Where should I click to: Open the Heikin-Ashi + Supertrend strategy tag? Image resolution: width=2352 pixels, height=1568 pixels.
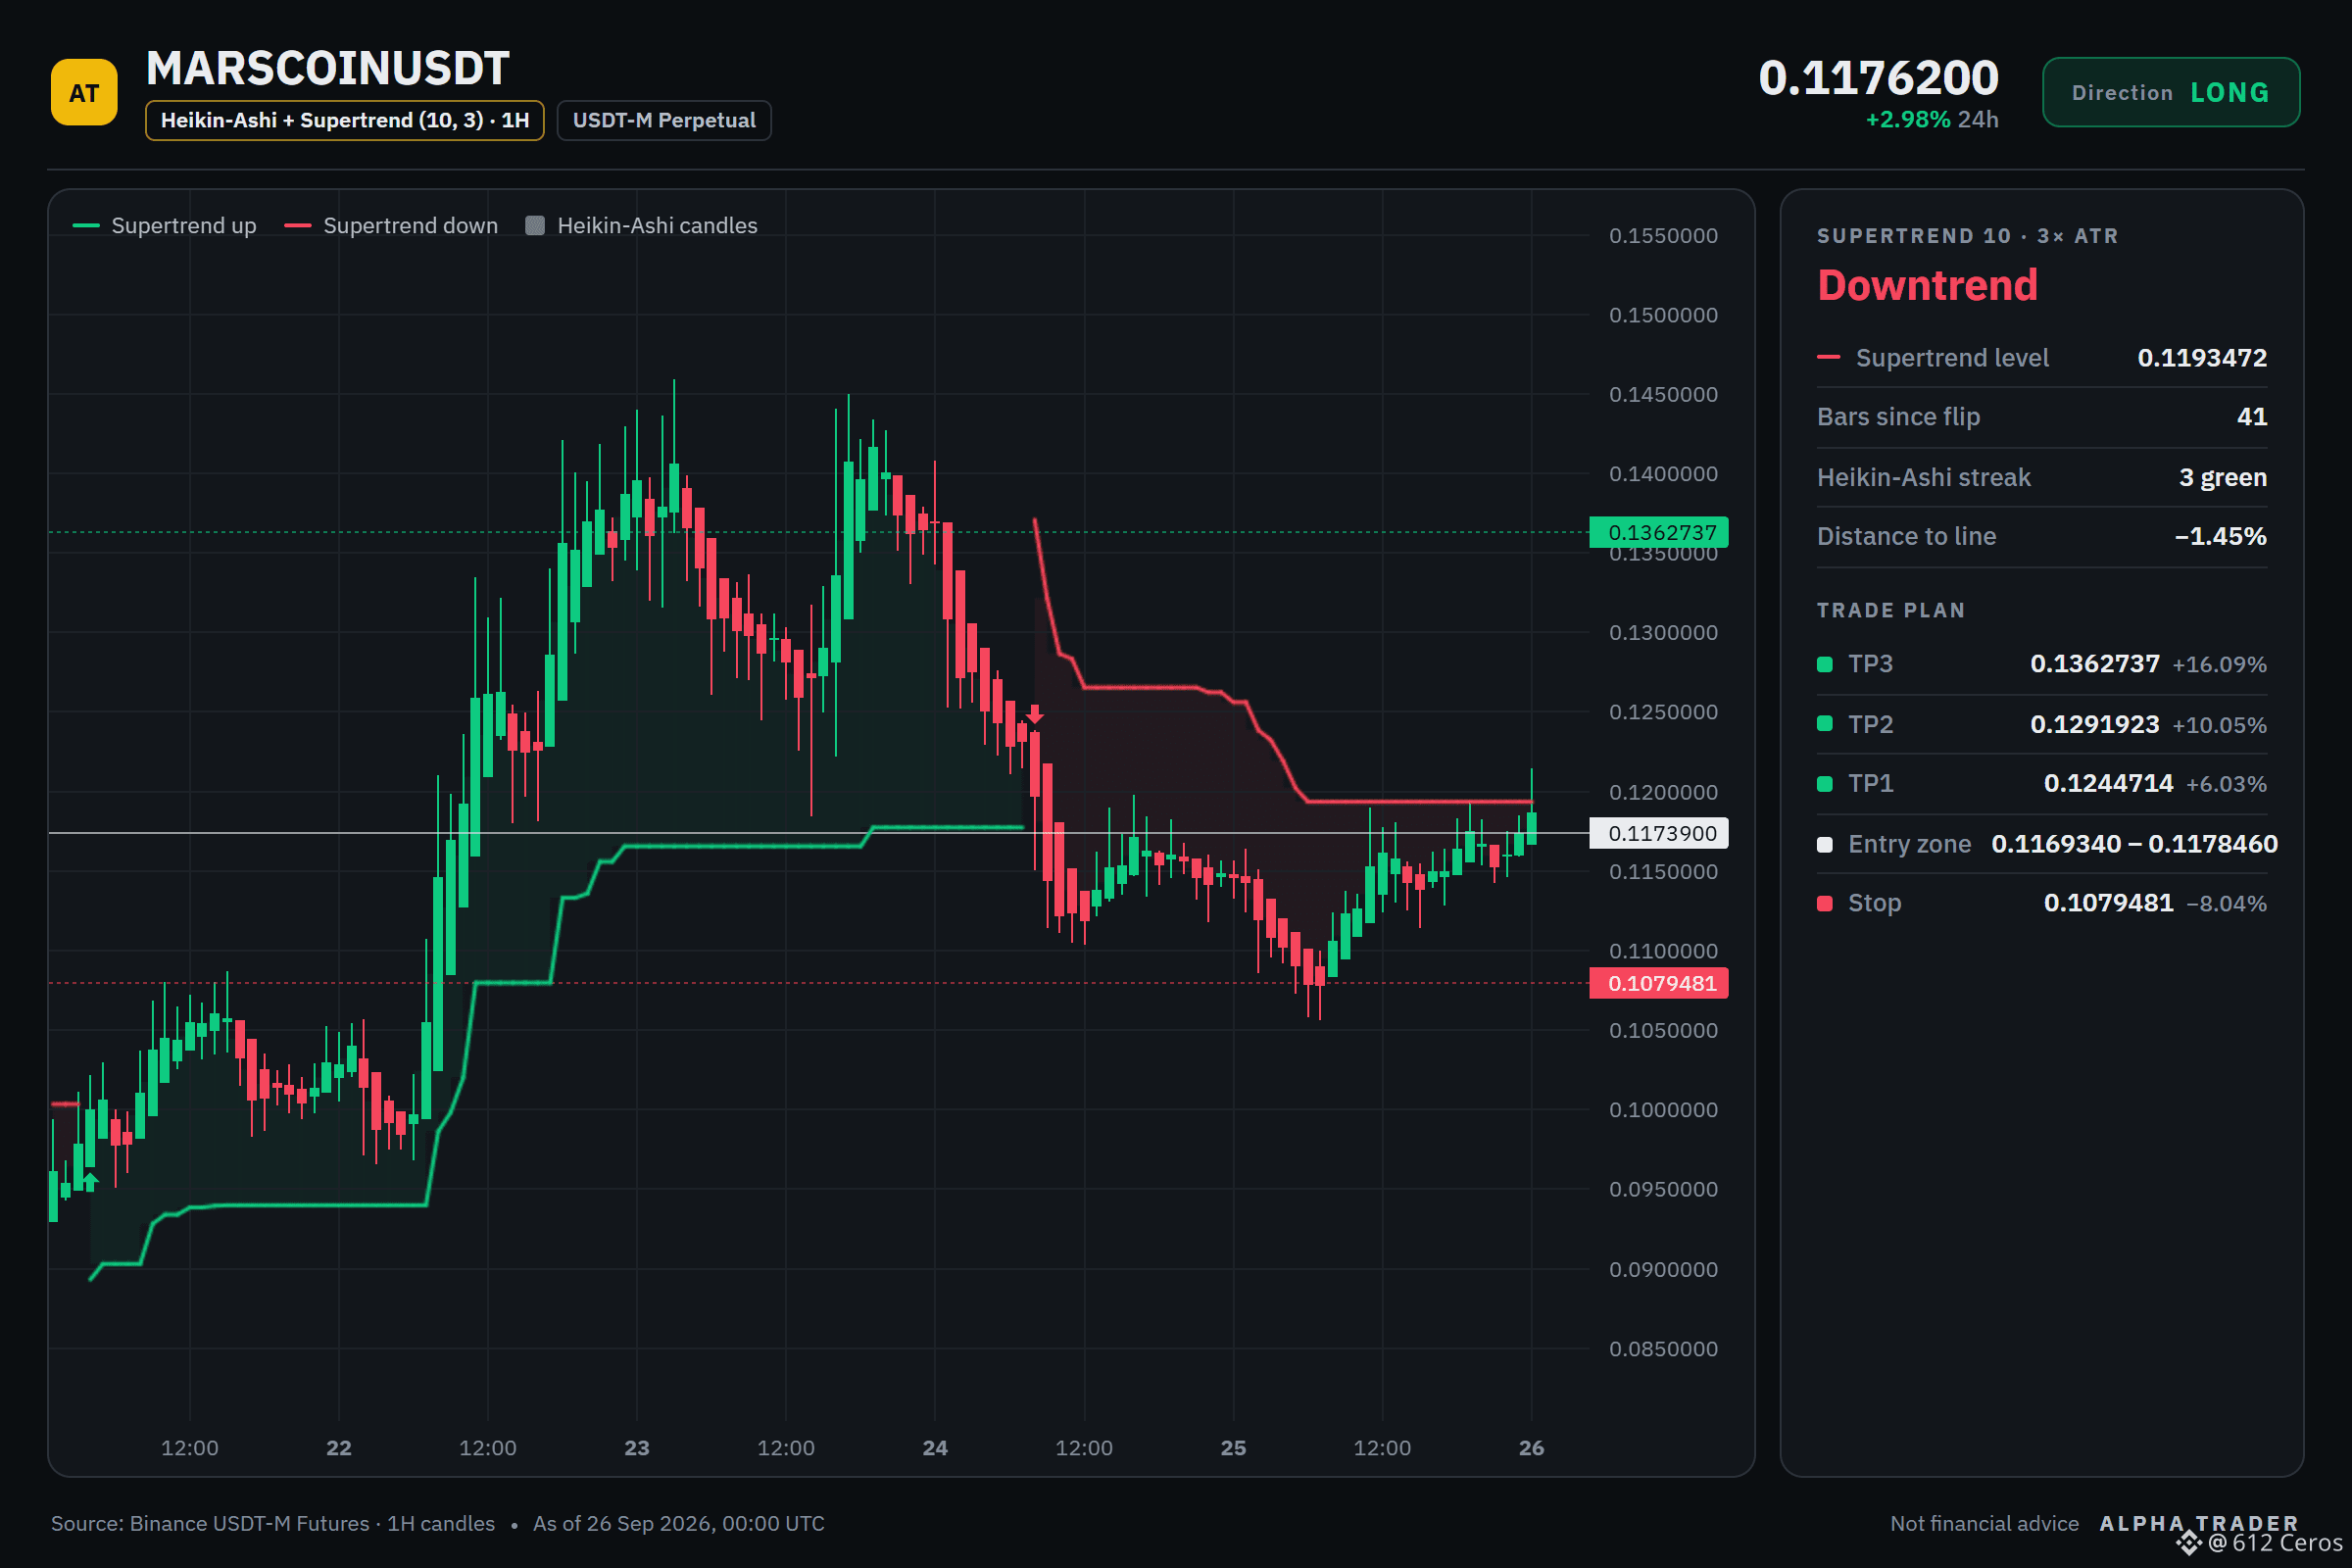pyautogui.click(x=345, y=120)
